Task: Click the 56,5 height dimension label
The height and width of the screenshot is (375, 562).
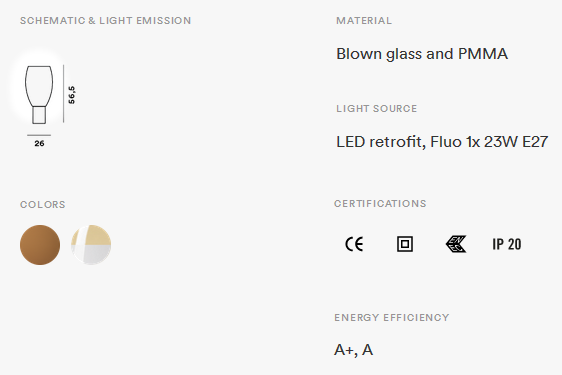Action: pyautogui.click(x=72, y=95)
